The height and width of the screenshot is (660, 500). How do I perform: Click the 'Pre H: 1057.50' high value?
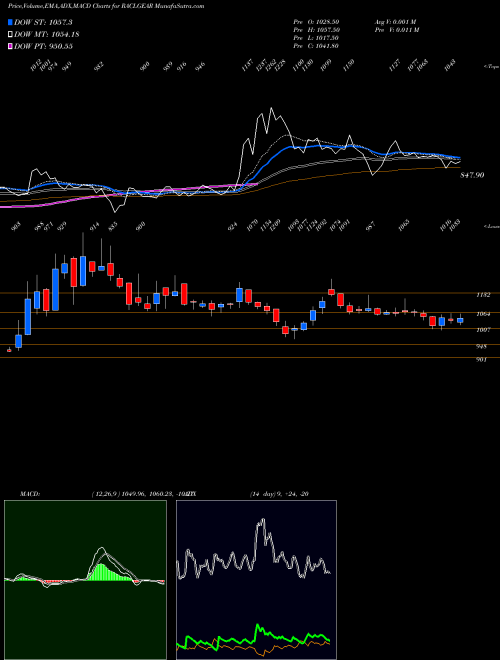316,30
